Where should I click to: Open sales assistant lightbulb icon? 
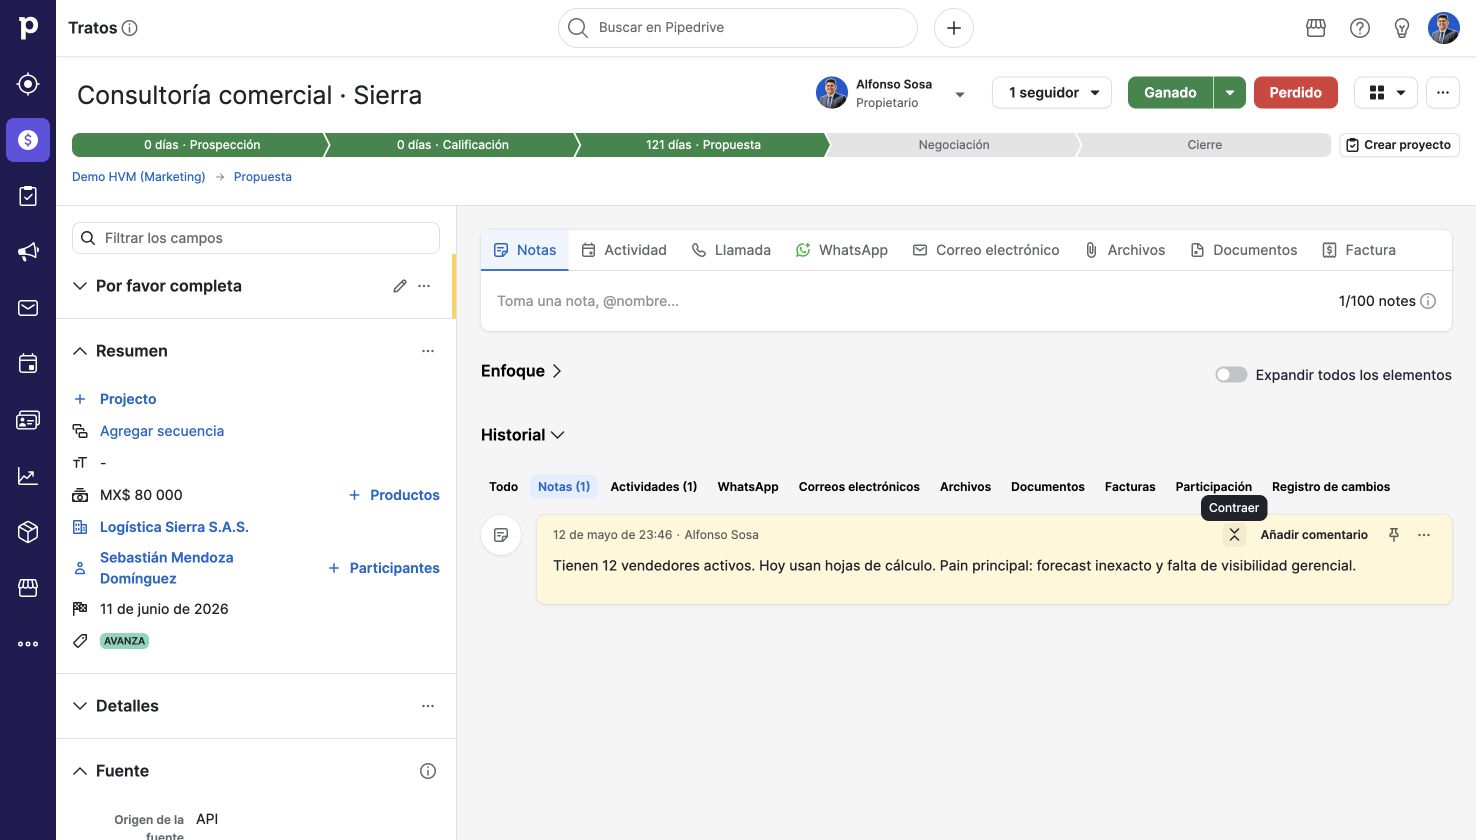click(x=1402, y=28)
